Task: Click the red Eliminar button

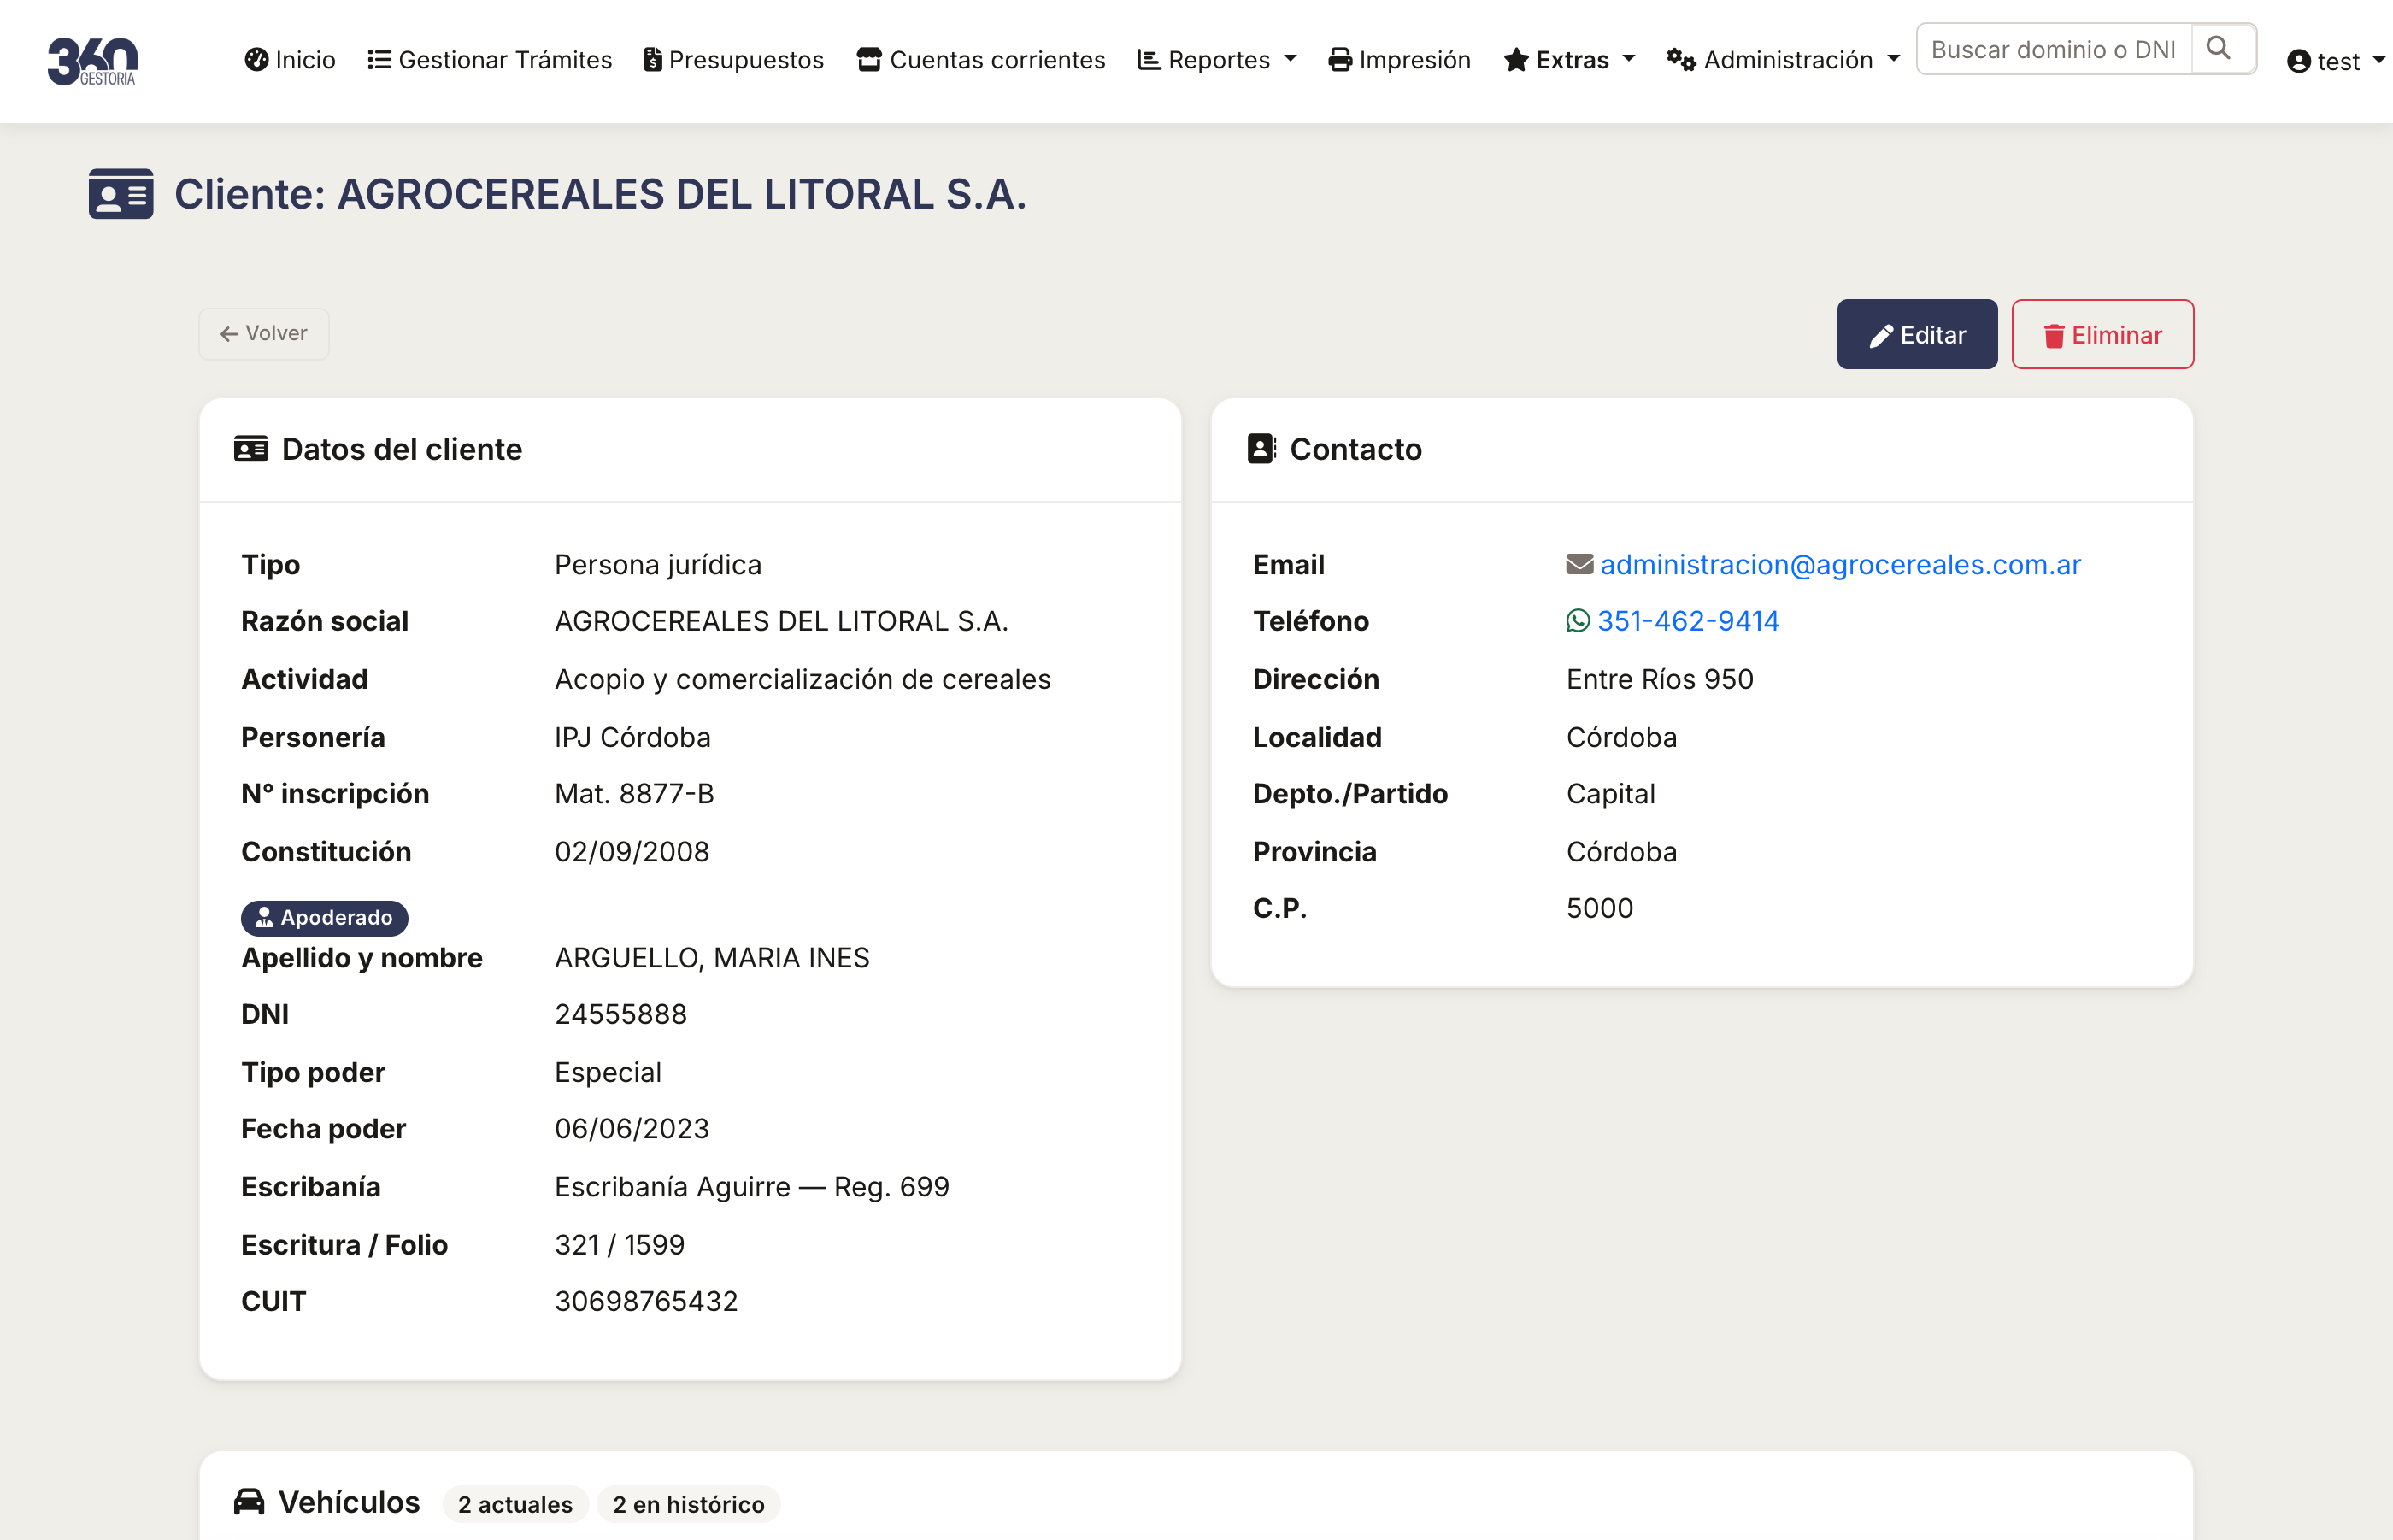Action: click(x=2102, y=334)
